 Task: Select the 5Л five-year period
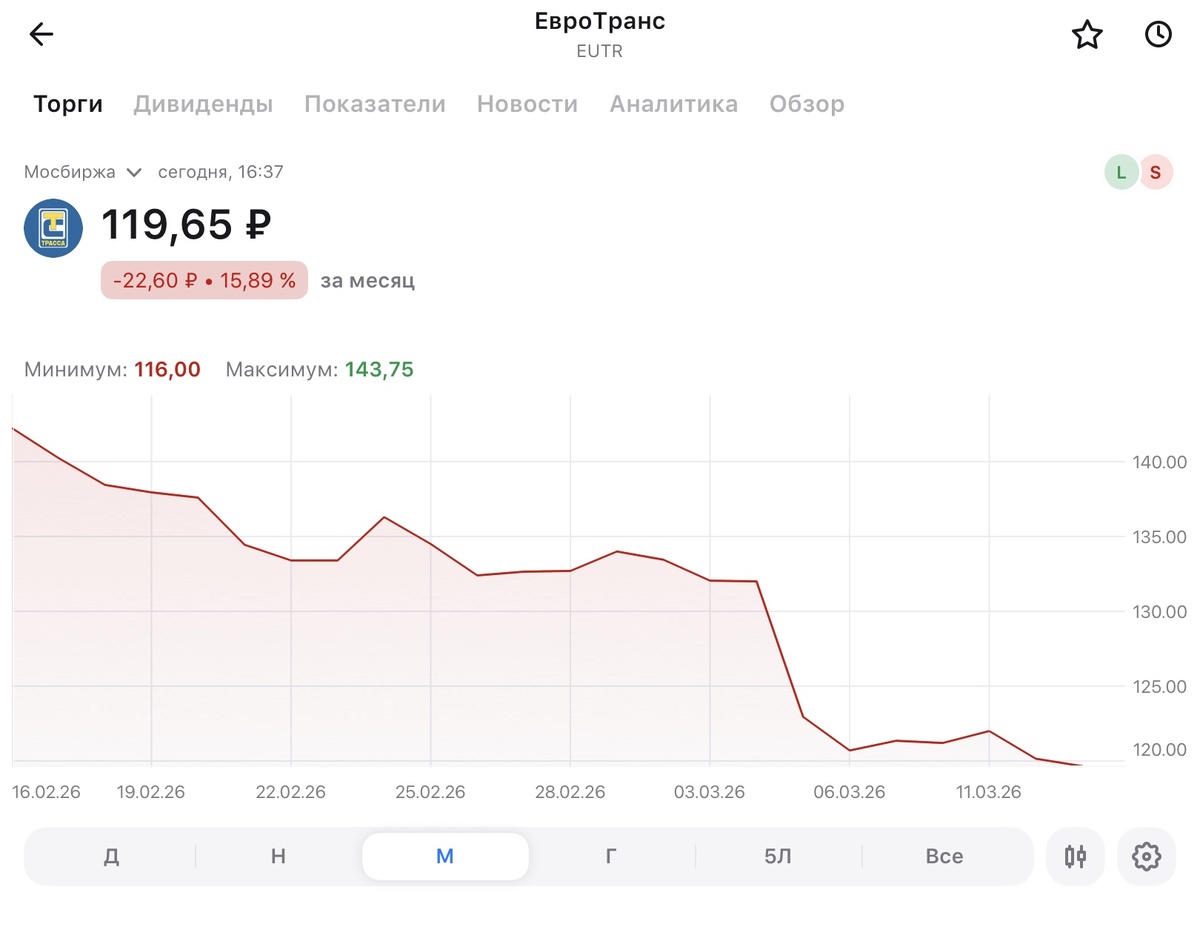click(x=778, y=856)
